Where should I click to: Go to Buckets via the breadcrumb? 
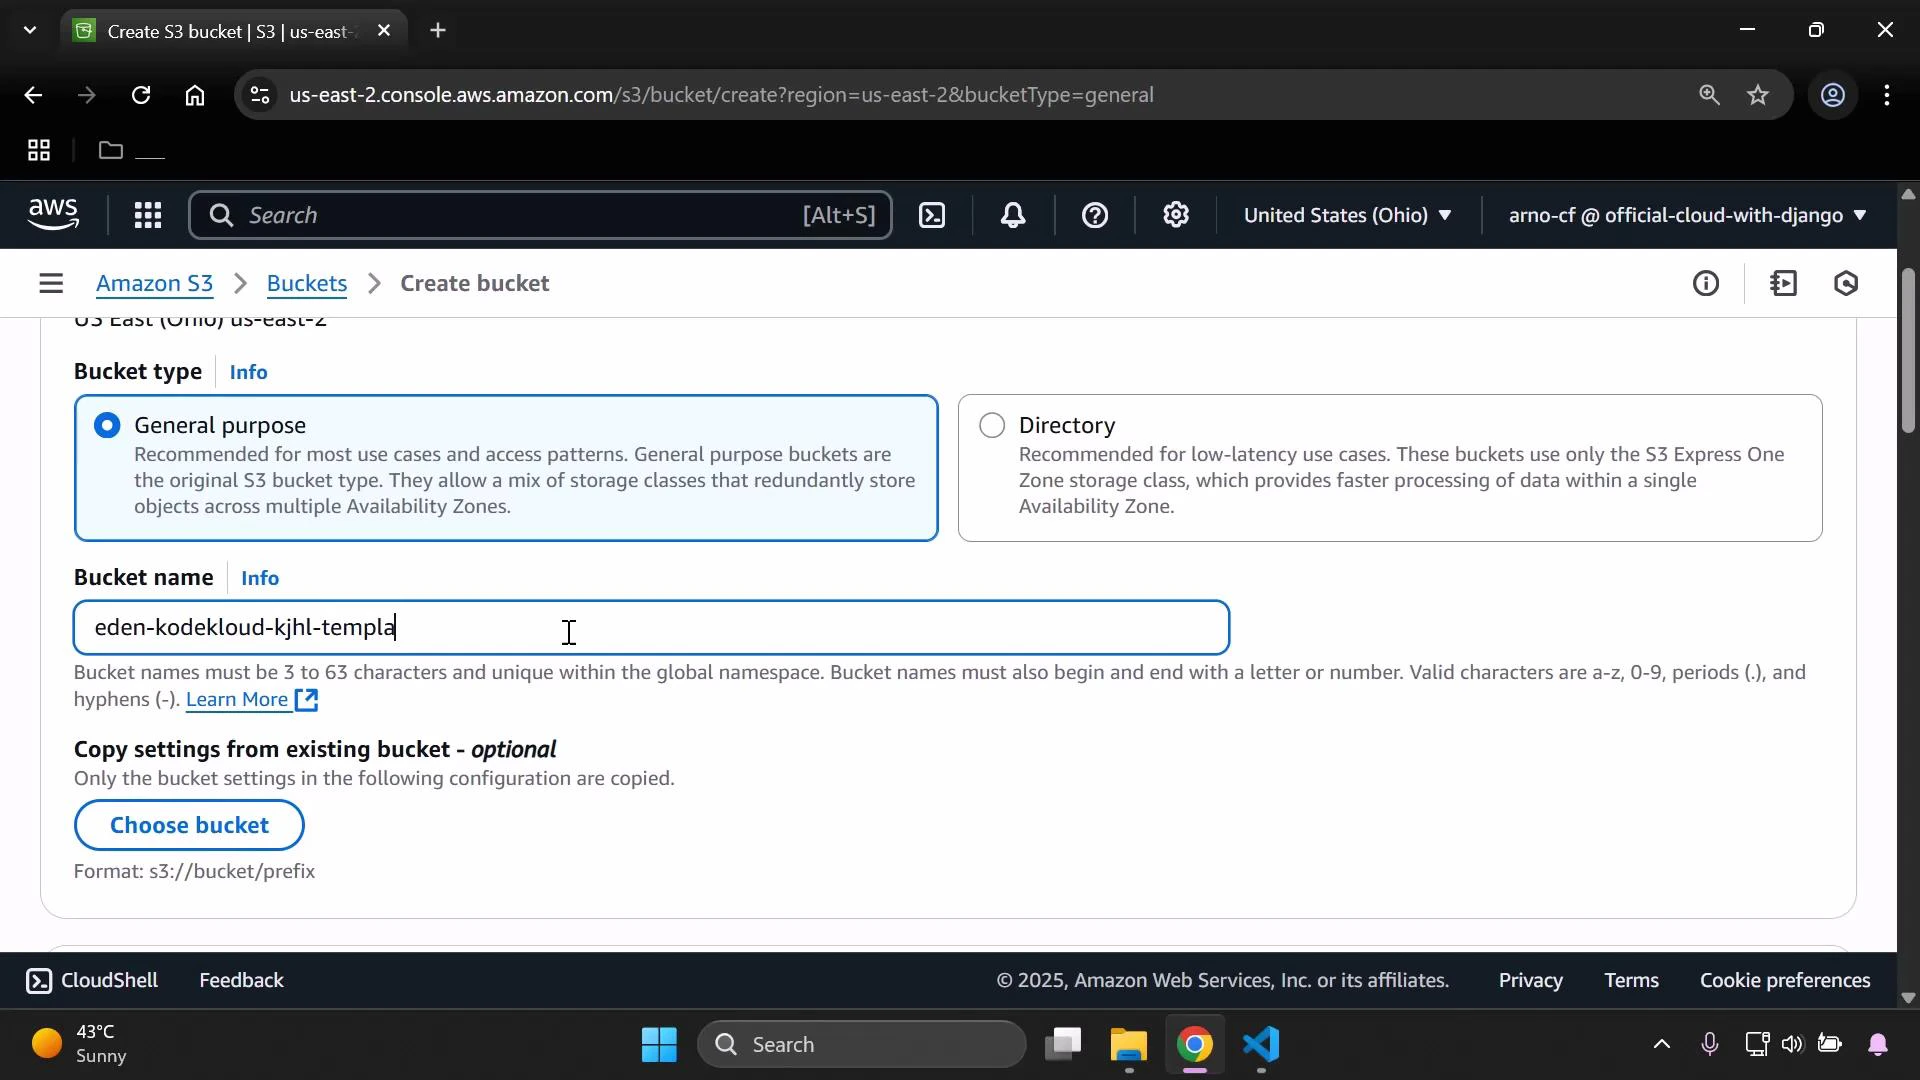pos(306,283)
